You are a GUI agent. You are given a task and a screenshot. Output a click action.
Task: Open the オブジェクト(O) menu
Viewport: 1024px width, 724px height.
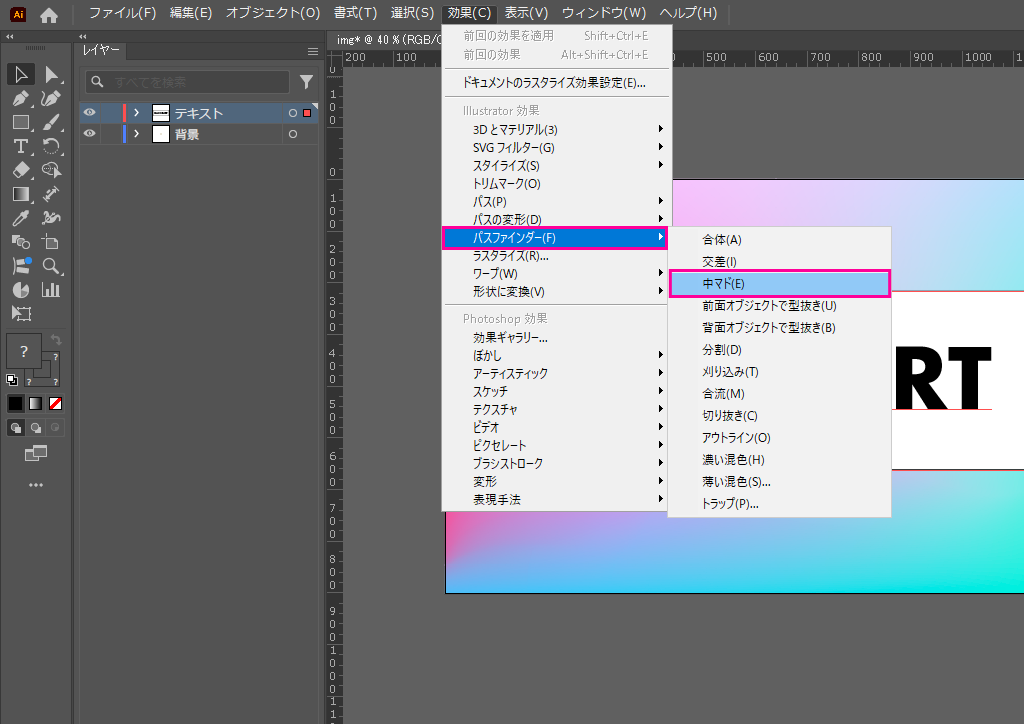coord(272,13)
